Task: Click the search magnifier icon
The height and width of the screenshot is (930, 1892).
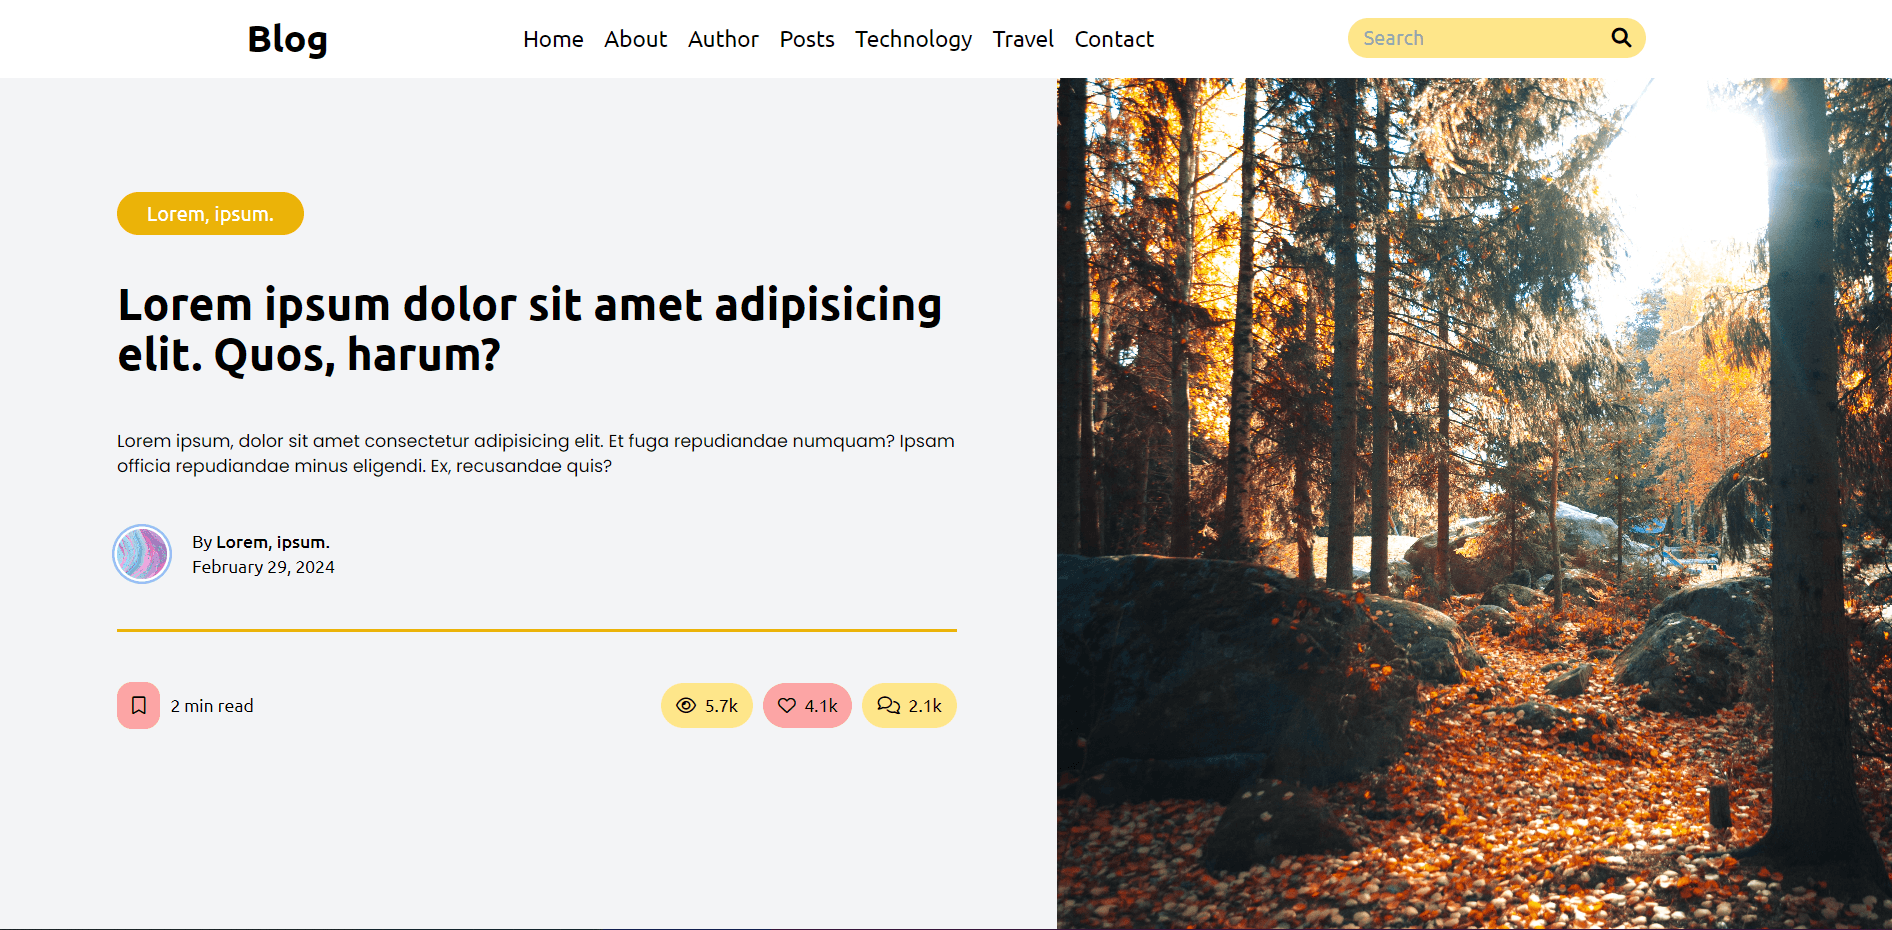Action: (x=1621, y=38)
